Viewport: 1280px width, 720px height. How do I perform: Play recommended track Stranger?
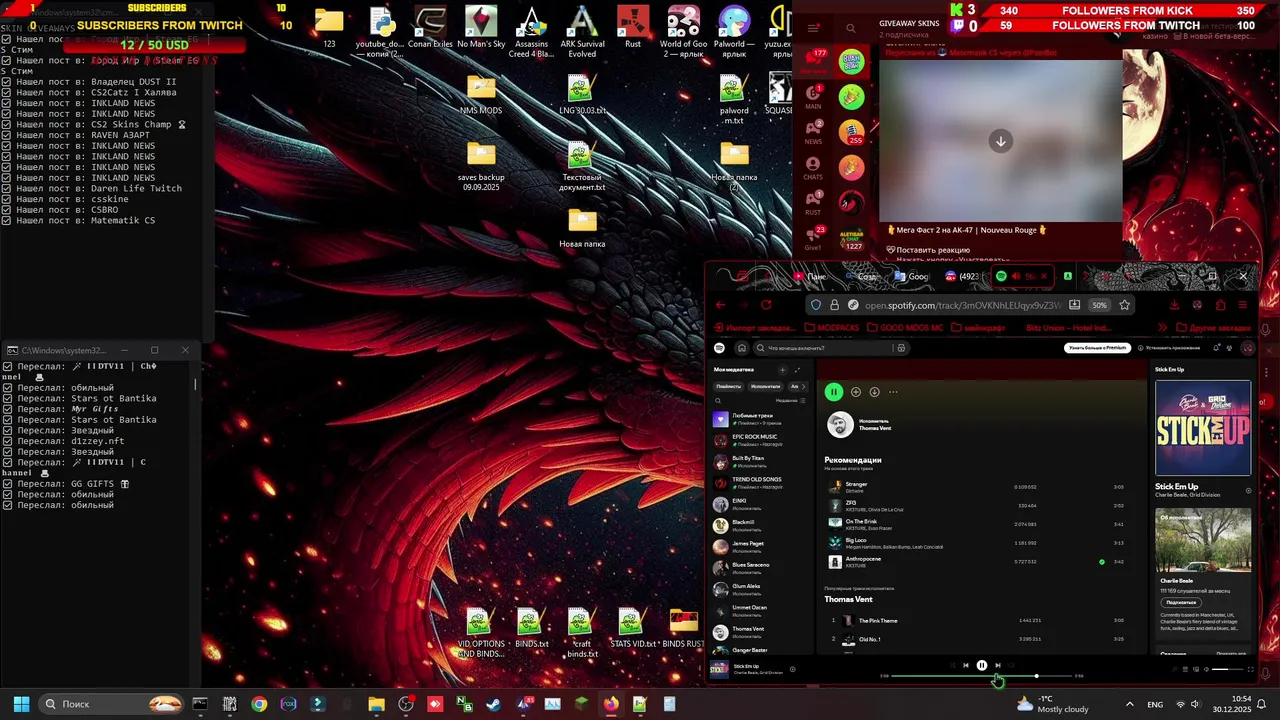[x=980, y=487]
